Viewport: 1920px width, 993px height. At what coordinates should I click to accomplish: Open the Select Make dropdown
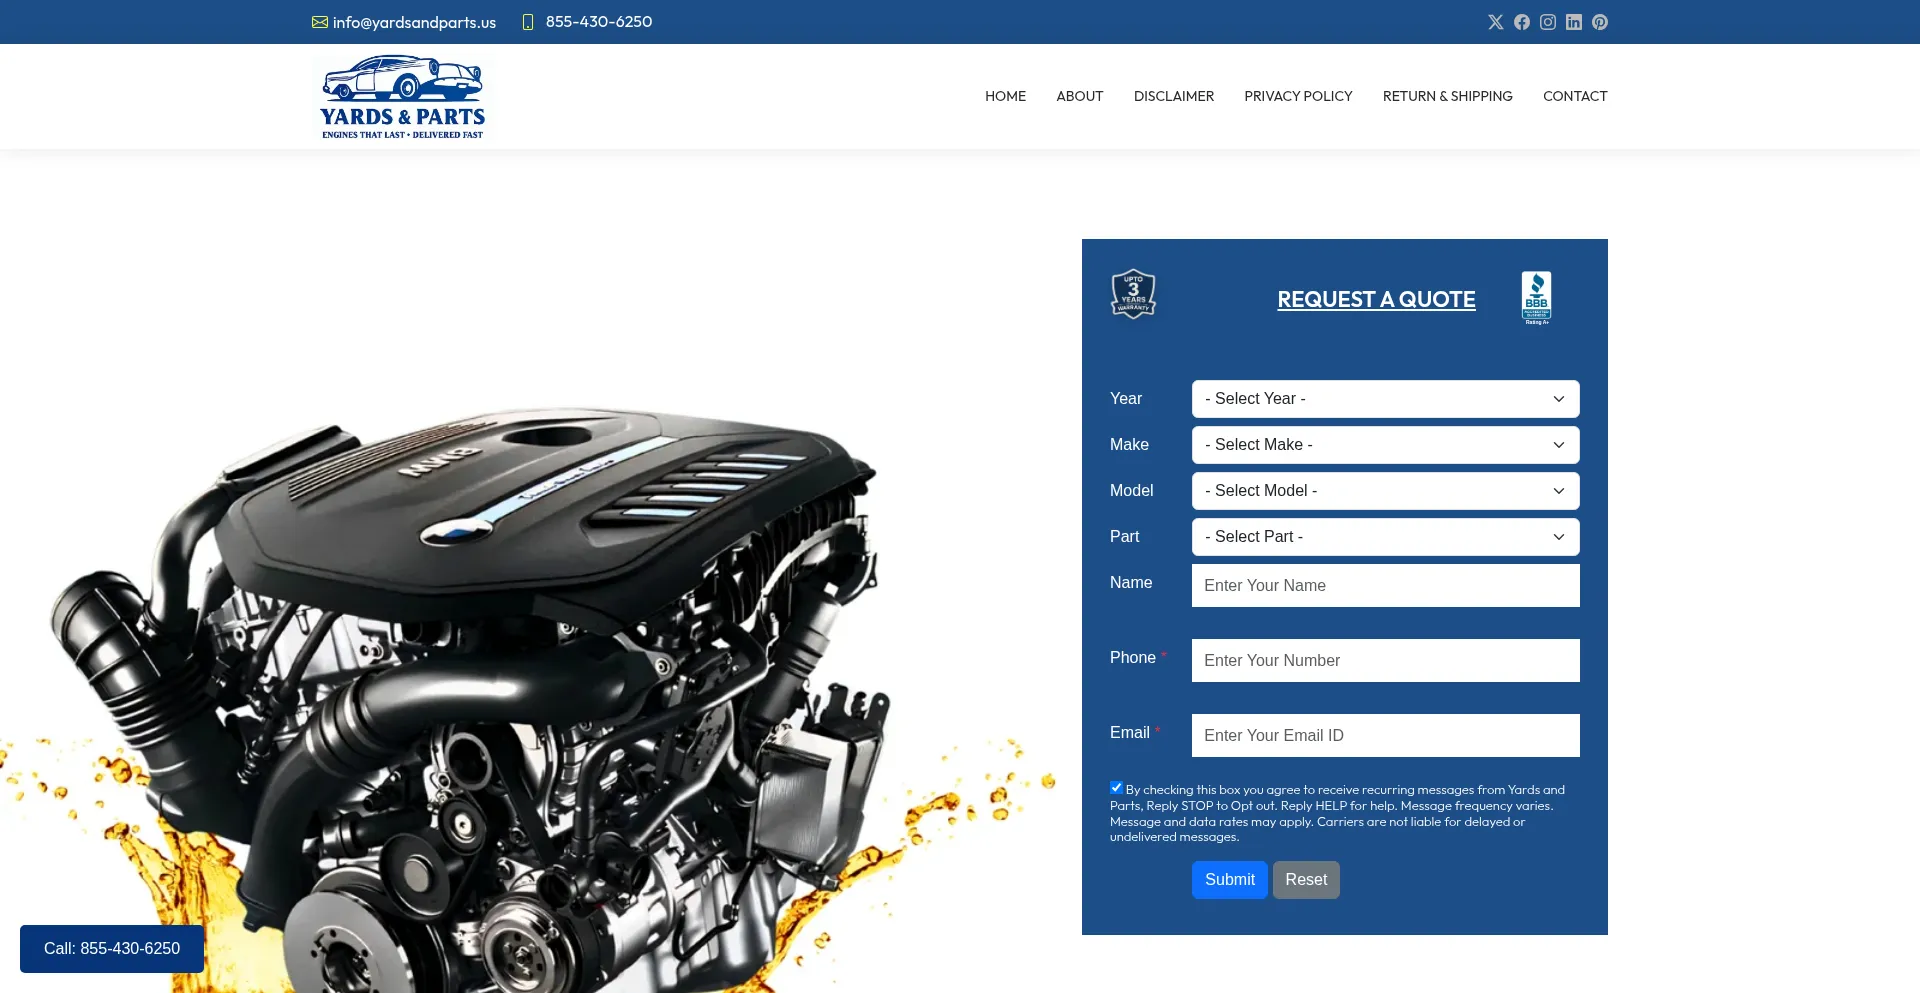pyautogui.click(x=1385, y=445)
